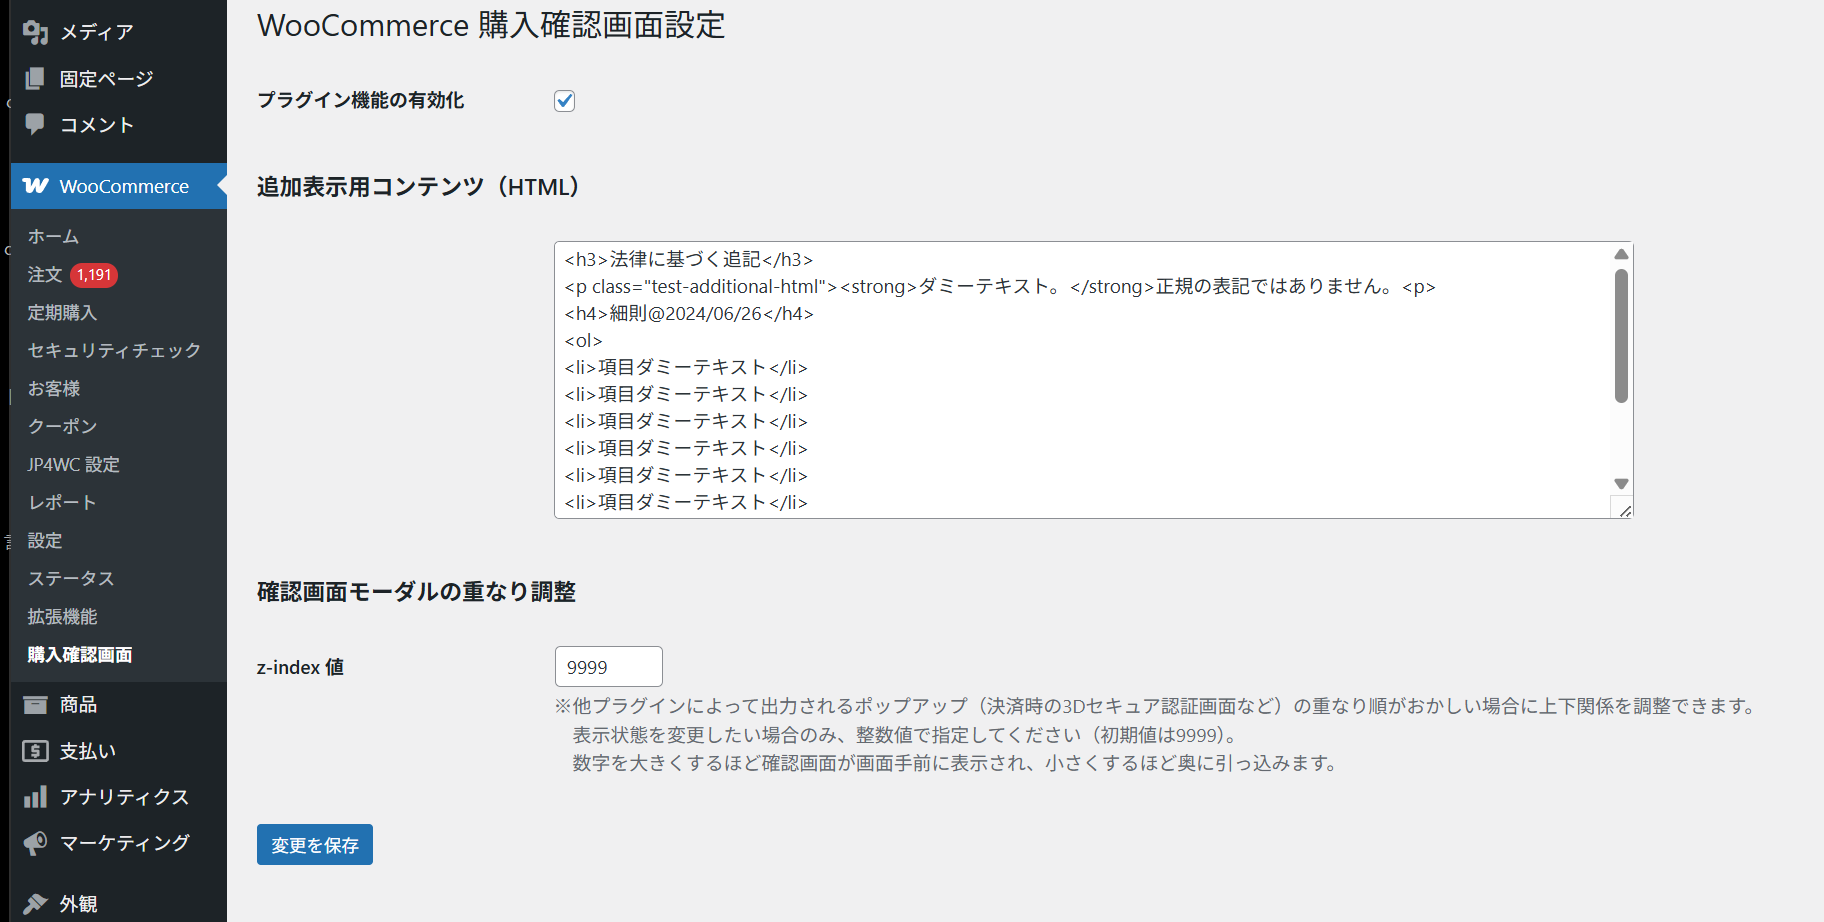The image size is (1824, 922).
Task: Open the ステータス submenu link
Action: [x=71, y=579]
